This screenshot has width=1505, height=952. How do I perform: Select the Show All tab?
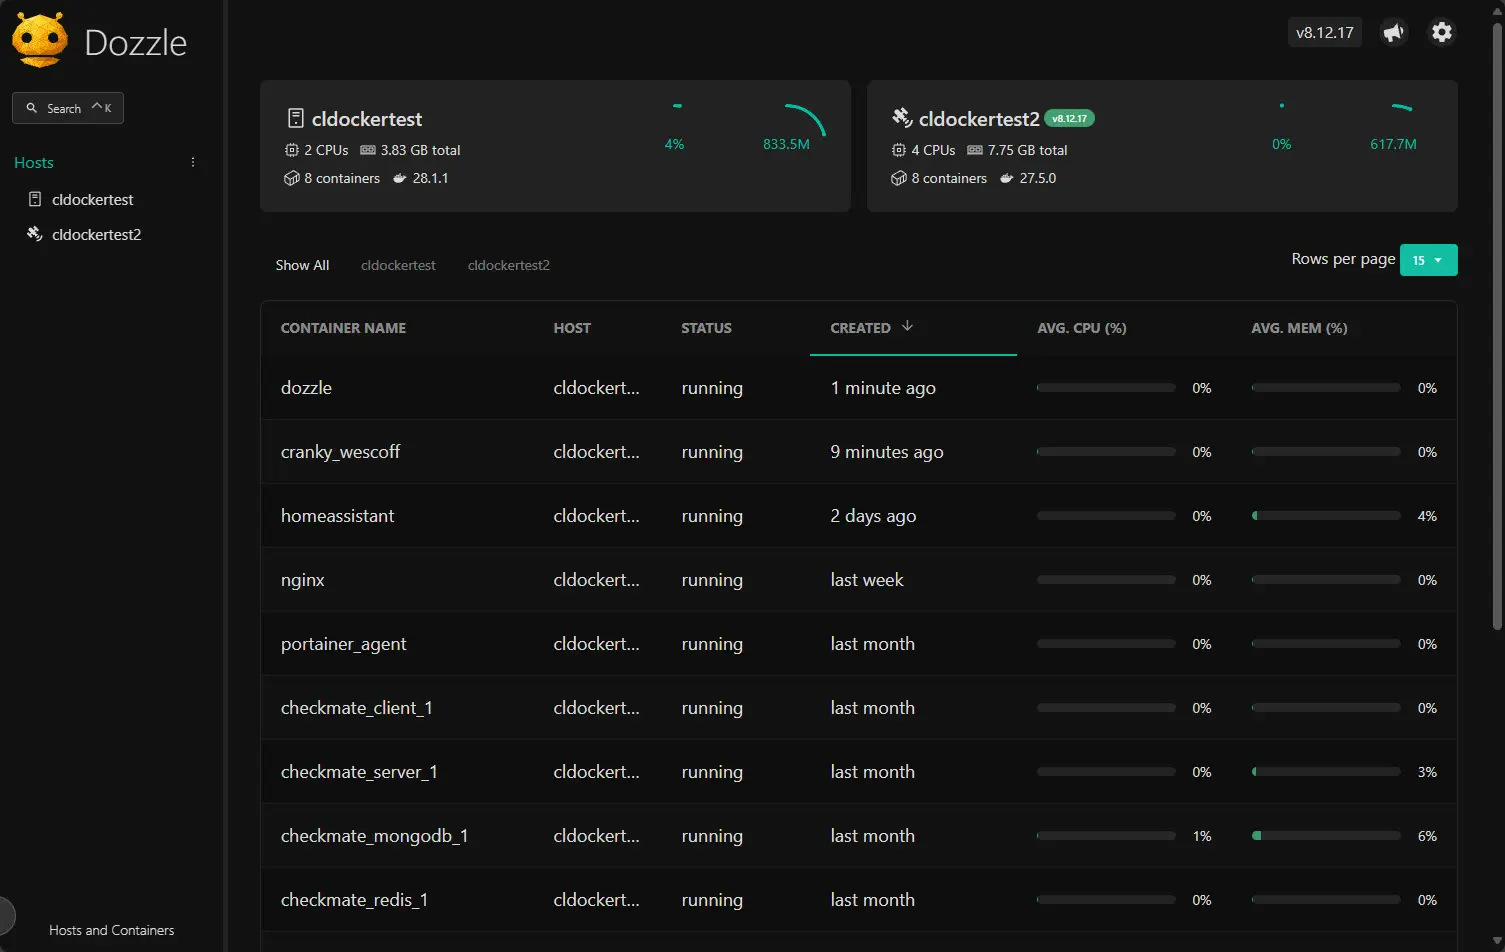click(x=302, y=265)
